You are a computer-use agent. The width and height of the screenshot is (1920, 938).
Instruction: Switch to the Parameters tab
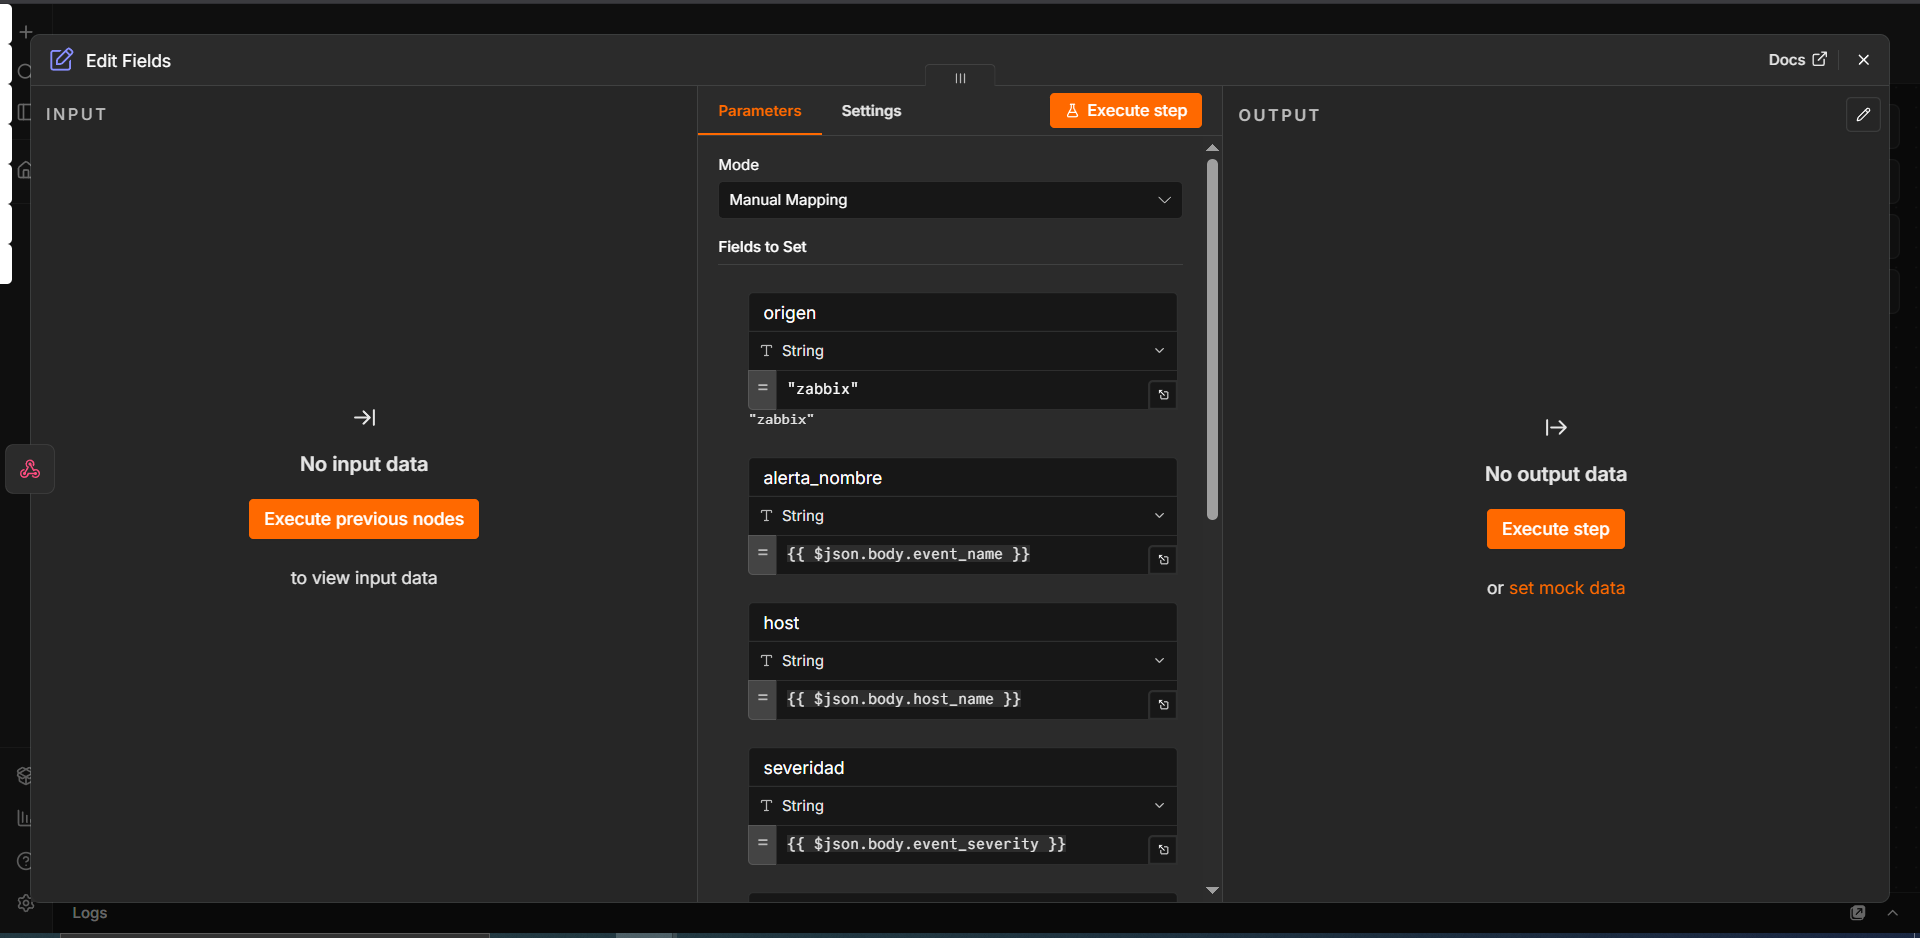point(760,111)
